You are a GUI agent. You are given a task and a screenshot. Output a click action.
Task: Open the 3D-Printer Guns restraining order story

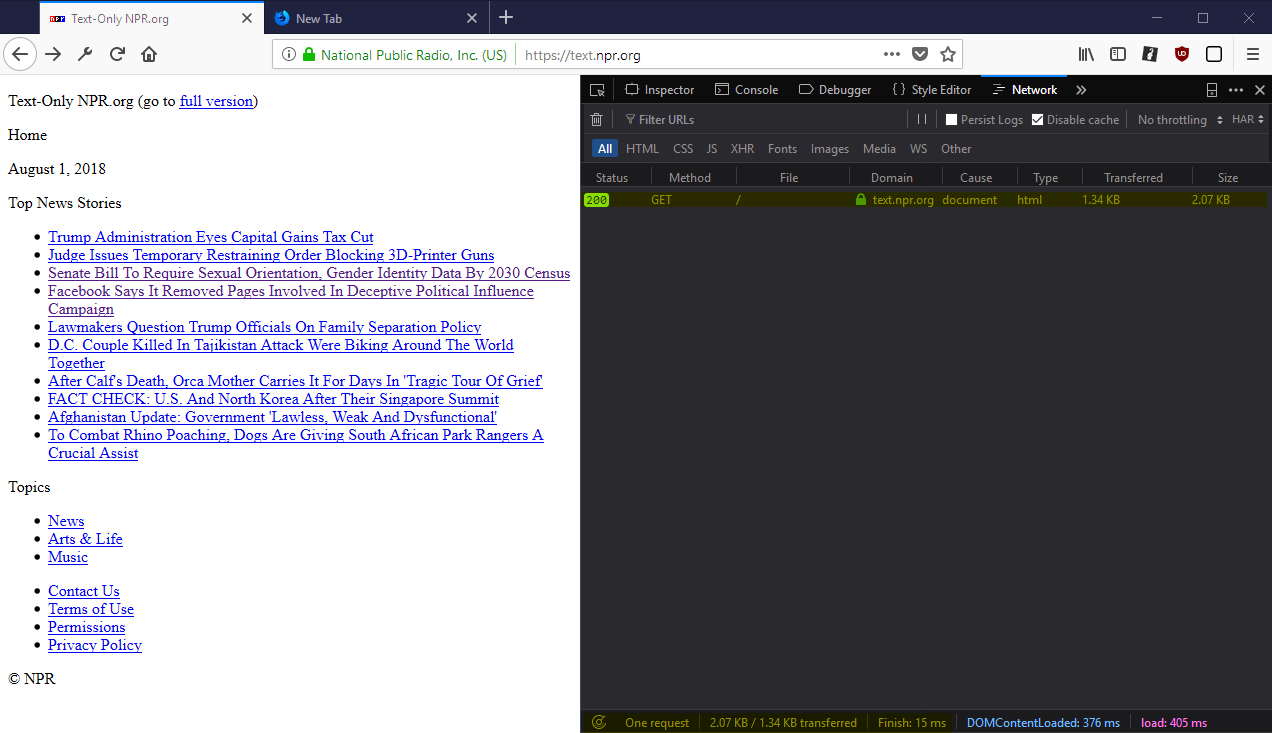pos(271,255)
